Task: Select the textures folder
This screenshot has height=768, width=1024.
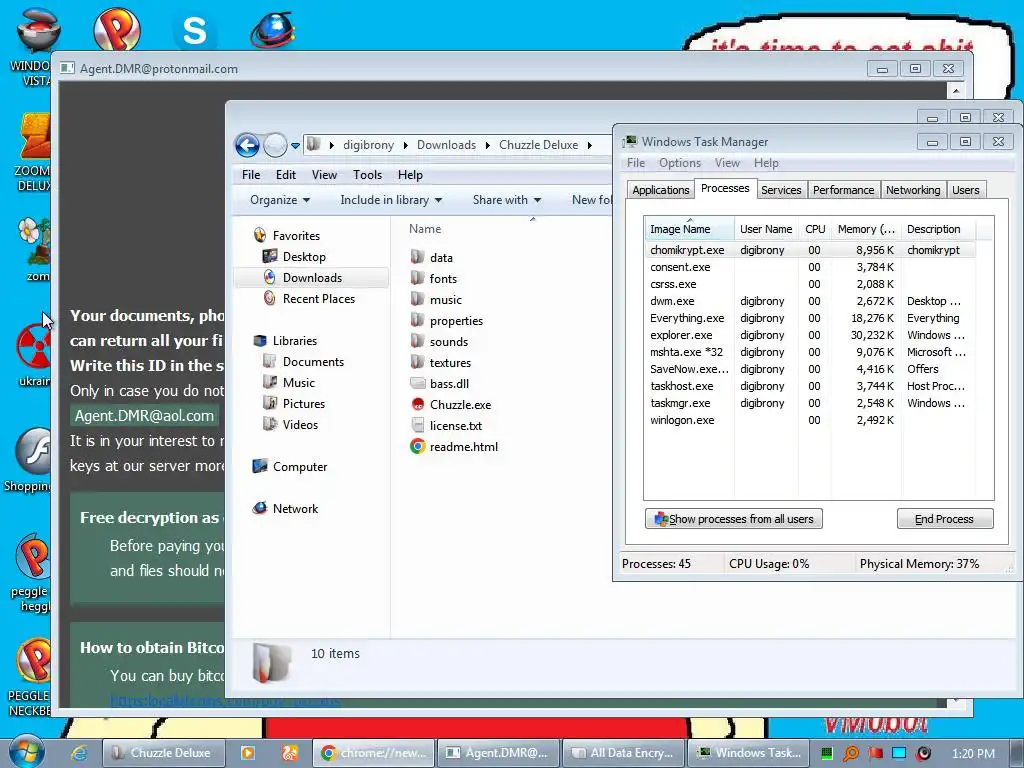Action: pyautogui.click(x=450, y=362)
